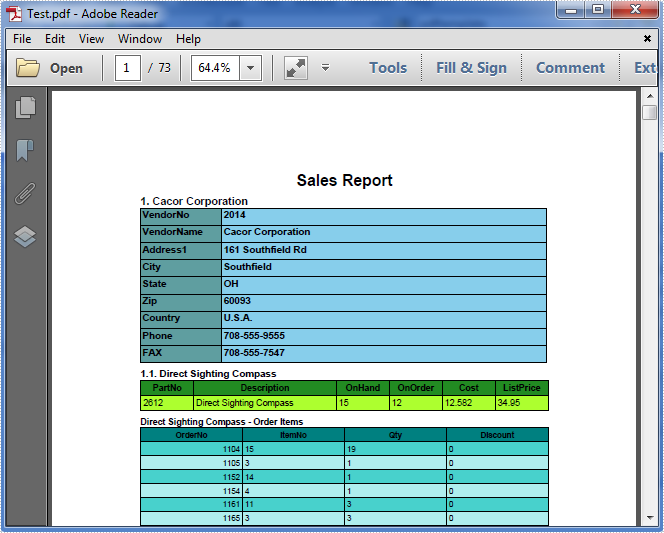Click the Qty value 19

(351, 449)
